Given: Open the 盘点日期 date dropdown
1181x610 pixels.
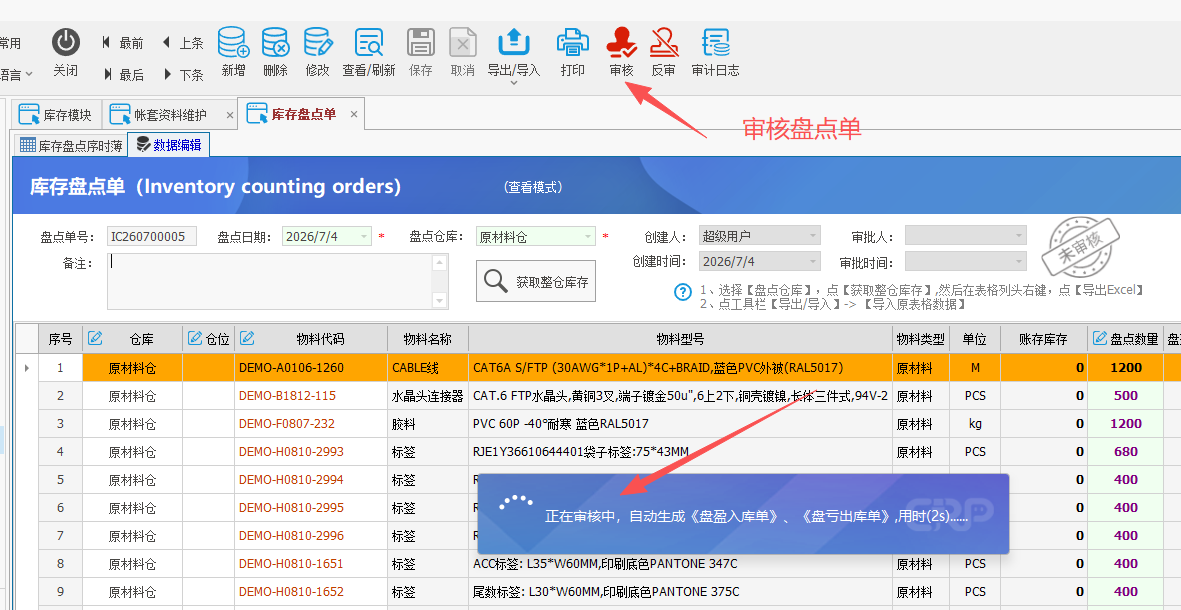Looking at the screenshot, I should click(365, 236).
